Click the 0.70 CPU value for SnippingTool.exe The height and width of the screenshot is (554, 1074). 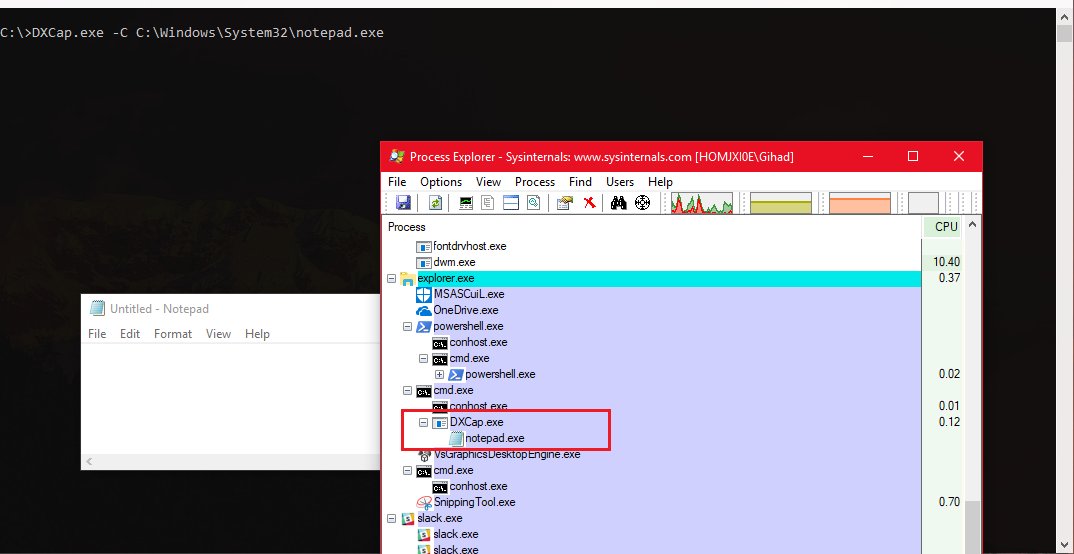coord(949,503)
